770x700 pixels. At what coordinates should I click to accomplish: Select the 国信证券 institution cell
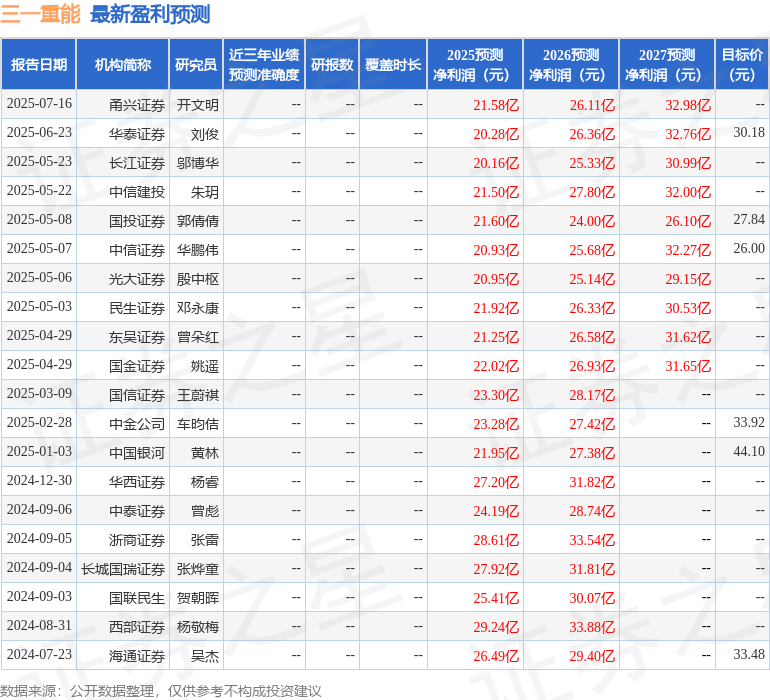[x=123, y=394]
